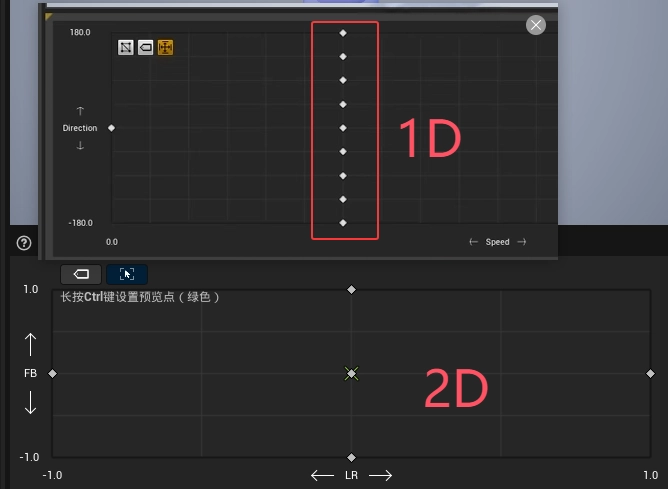Click the -180.0 Direction axis minimum
The image size is (668, 489).
81,223
